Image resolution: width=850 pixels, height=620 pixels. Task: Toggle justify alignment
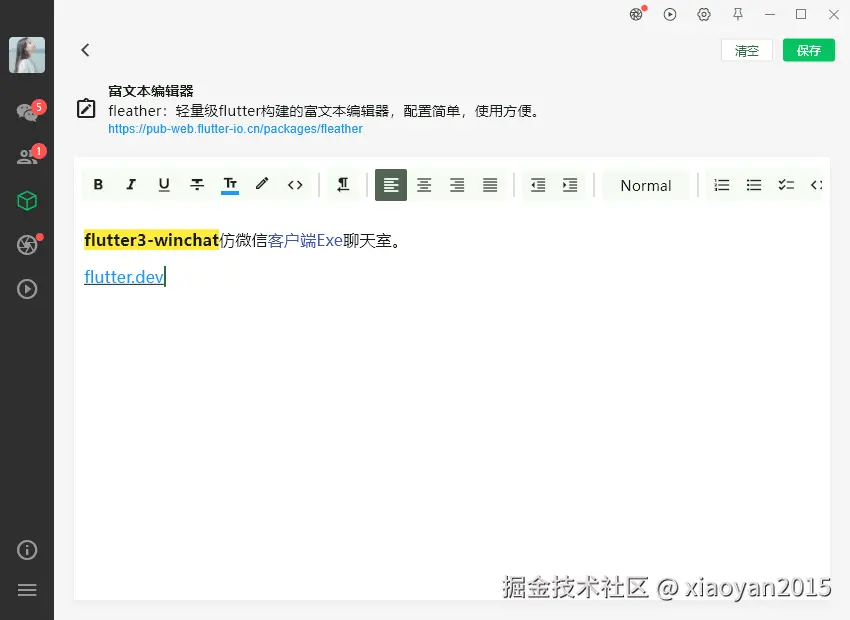coord(490,184)
